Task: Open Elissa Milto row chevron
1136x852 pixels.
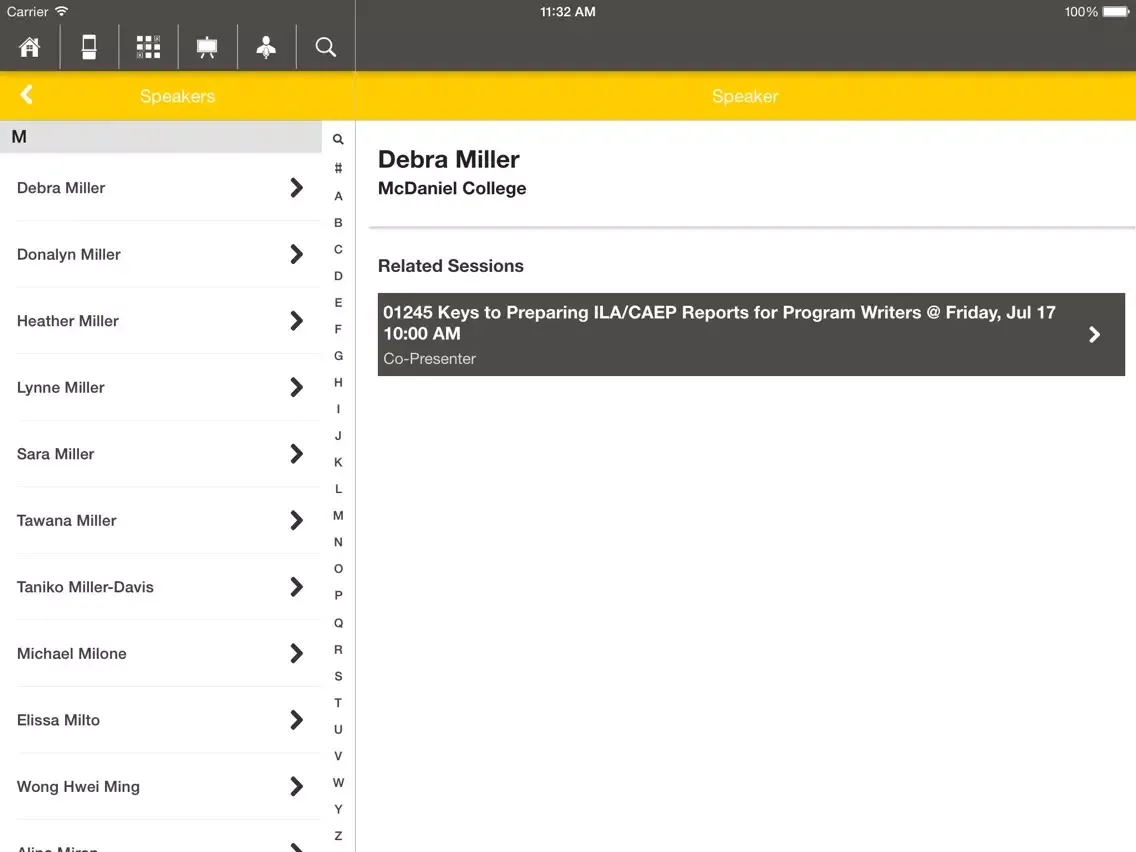Action: pyautogui.click(x=296, y=720)
